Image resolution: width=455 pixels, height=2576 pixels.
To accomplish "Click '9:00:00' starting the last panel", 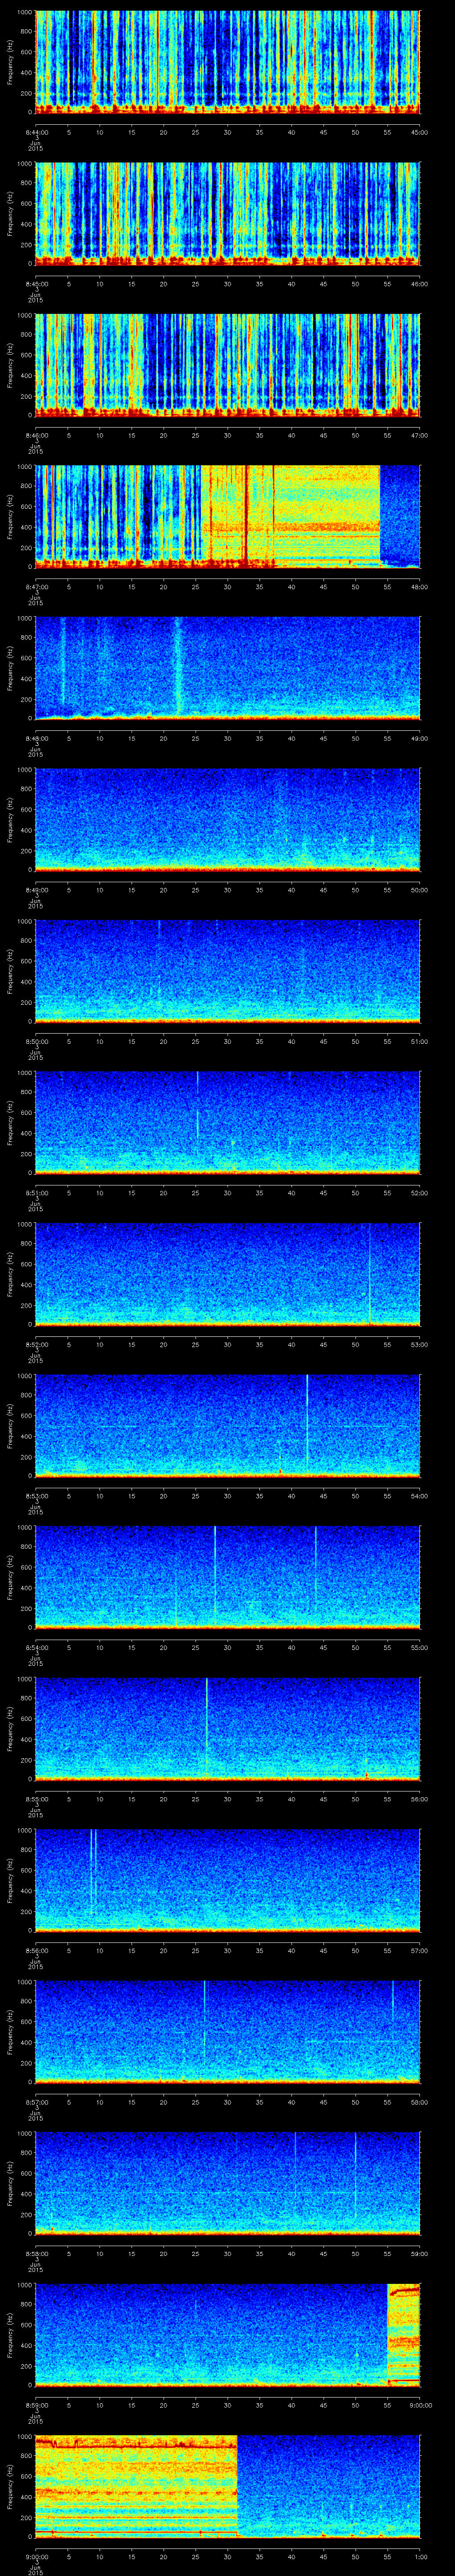I will click(36, 2556).
